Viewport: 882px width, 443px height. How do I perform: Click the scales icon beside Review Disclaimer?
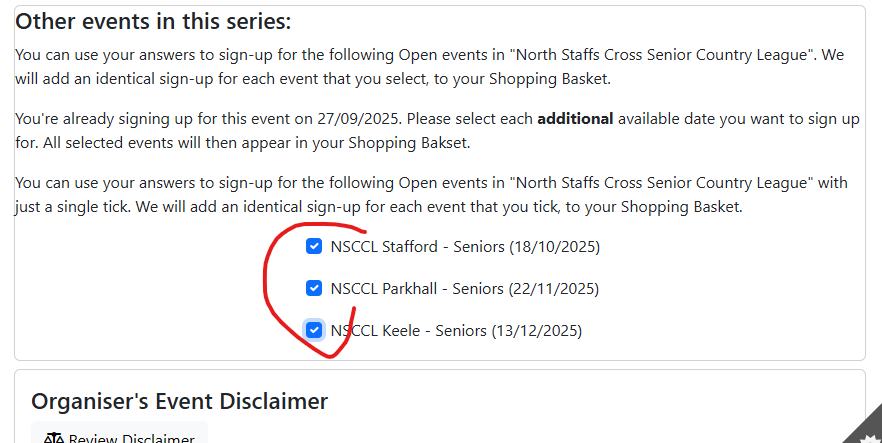[54, 439]
